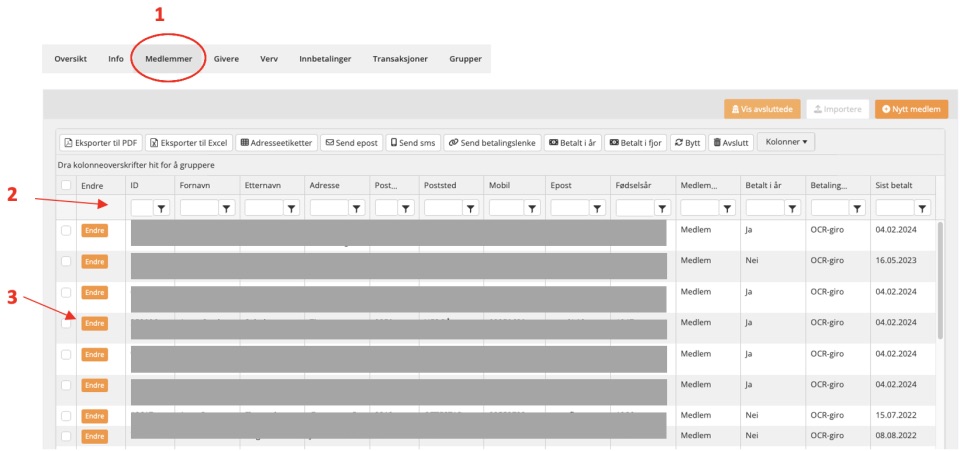Generate Adresseetiketter labels
Viewport: 960px width, 451px height.
click(276, 143)
